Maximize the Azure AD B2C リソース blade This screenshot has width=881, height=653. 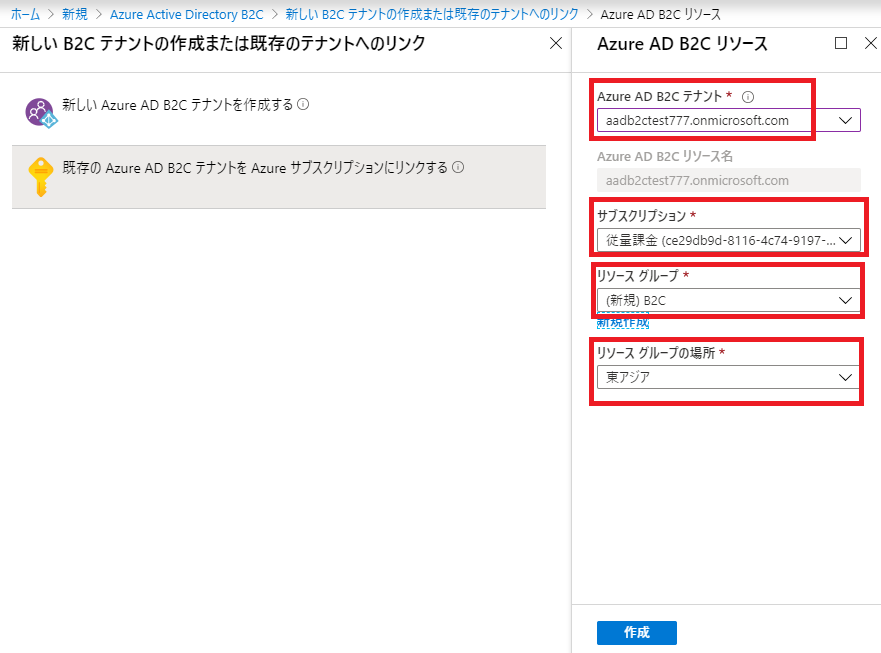click(x=841, y=43)
